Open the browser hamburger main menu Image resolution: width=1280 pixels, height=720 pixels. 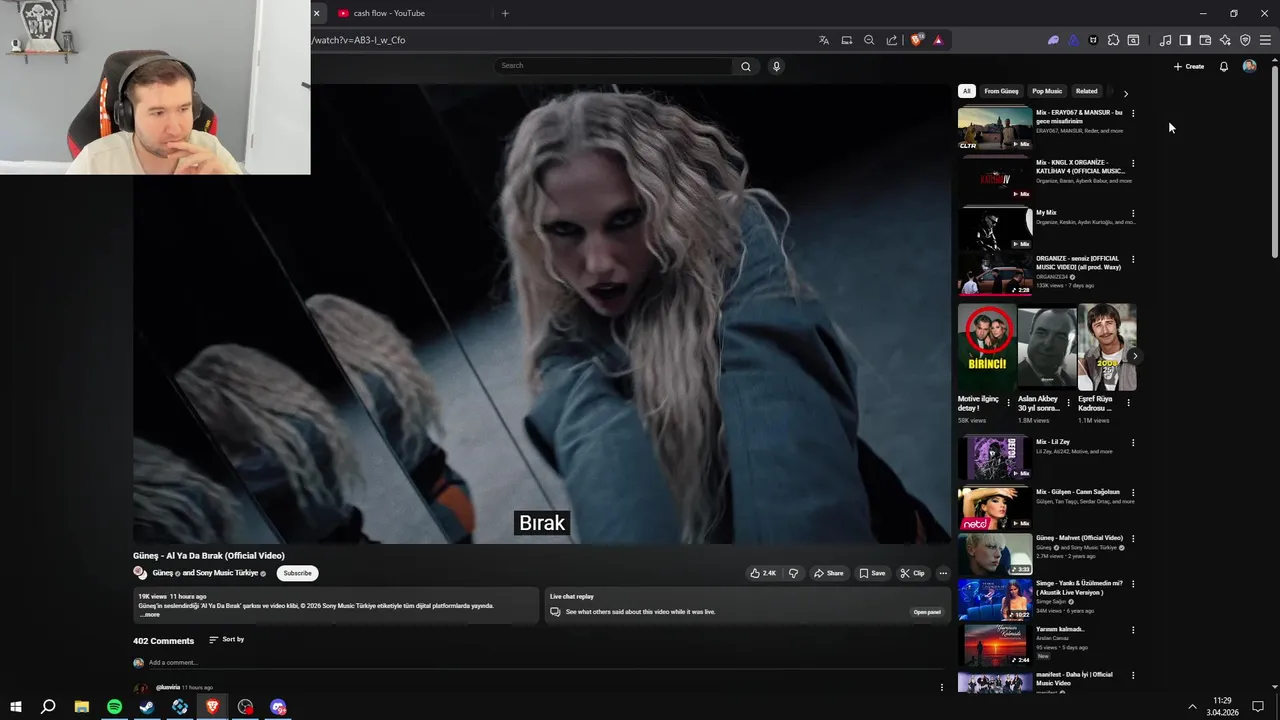[x=1265, y=40]
